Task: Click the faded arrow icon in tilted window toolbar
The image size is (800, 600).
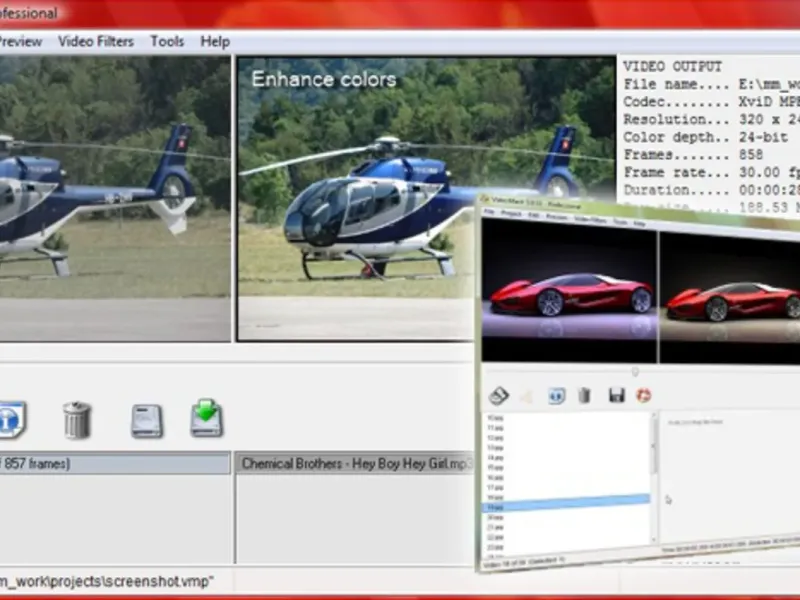Action: [527, 396]
